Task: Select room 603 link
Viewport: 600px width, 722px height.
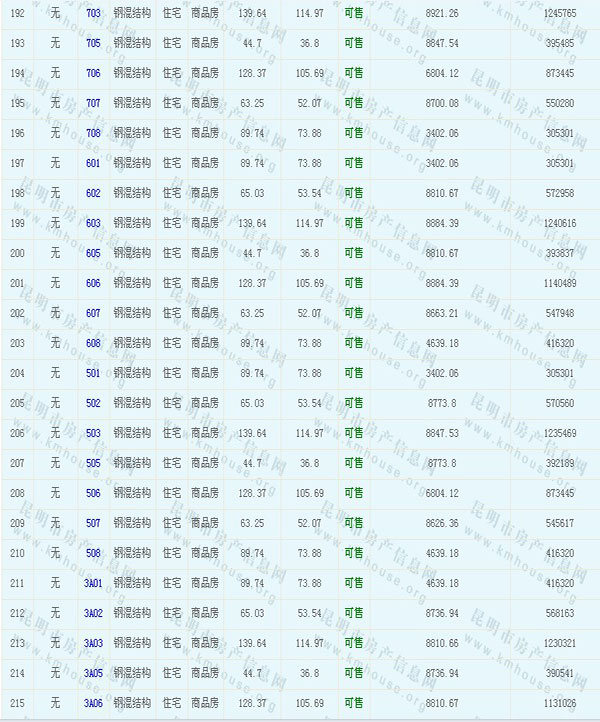Action: 93,223
